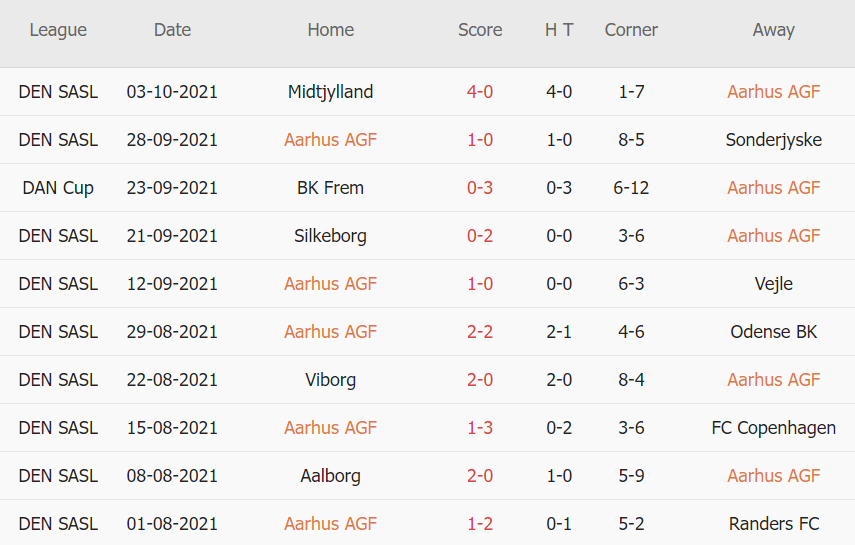
Task: Open the 2-2 score against Odense BK
Action: pyautogui.click(x=480, y=332)
